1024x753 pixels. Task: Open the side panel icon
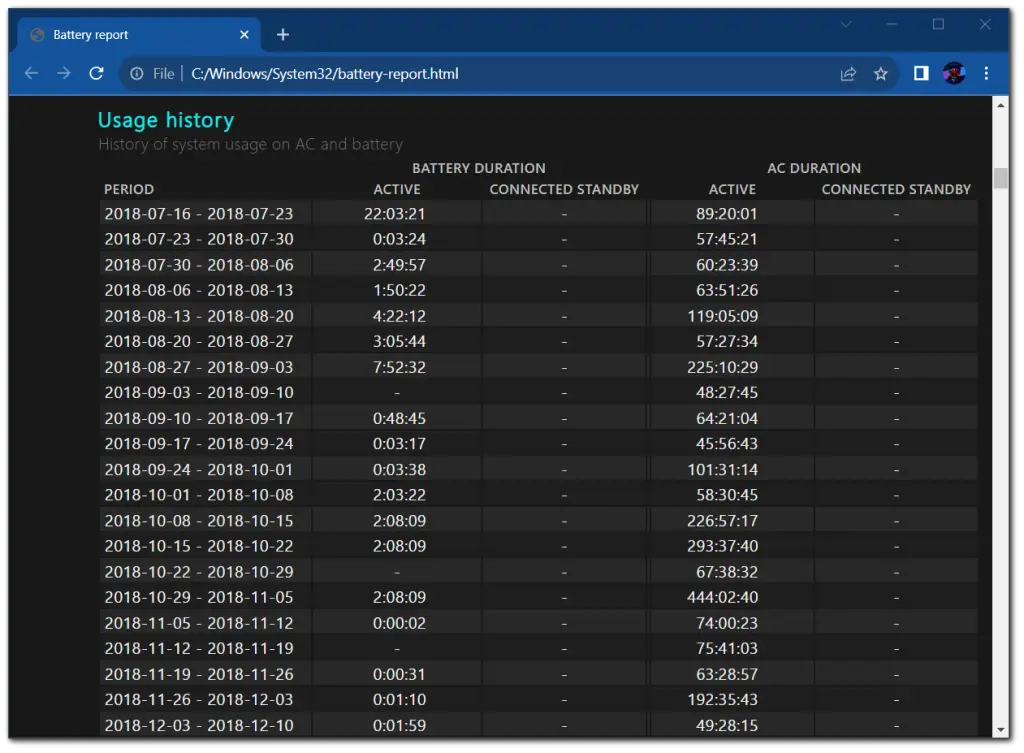click(x=921, y=73)
